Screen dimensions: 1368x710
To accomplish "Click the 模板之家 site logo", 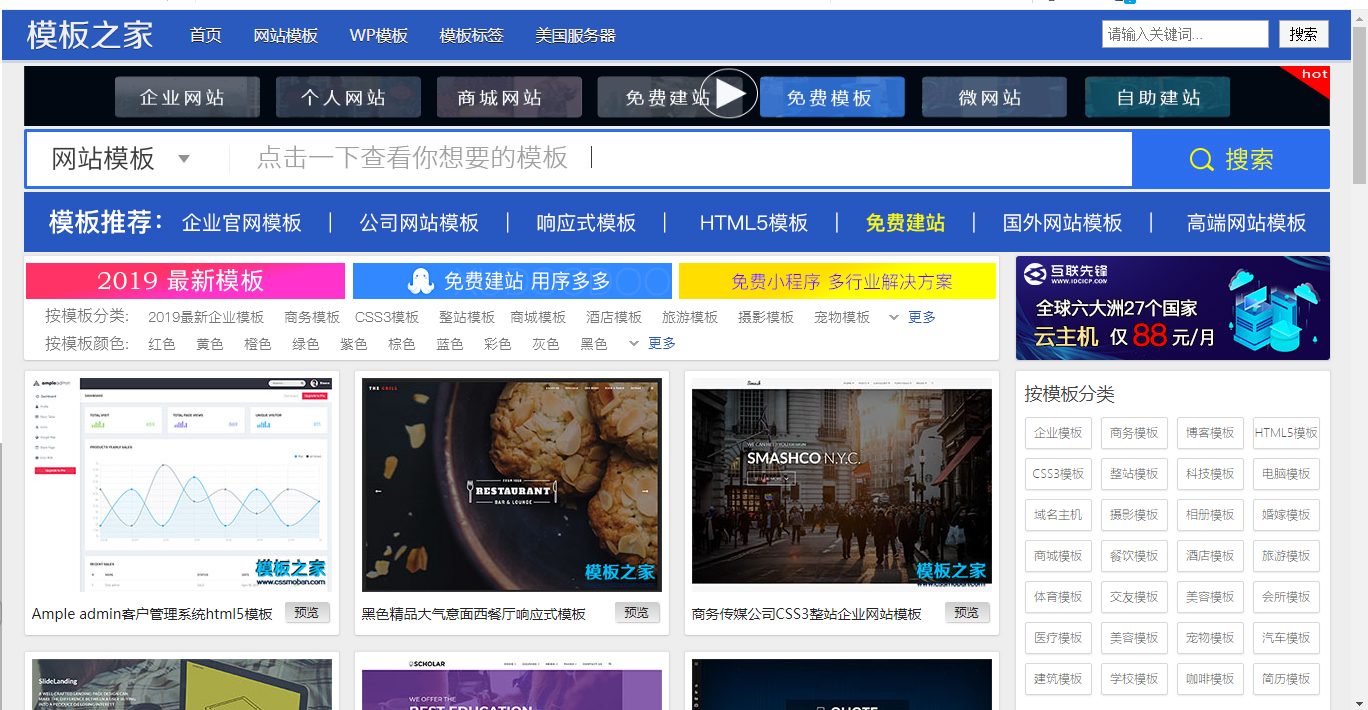I will (90, 35).
